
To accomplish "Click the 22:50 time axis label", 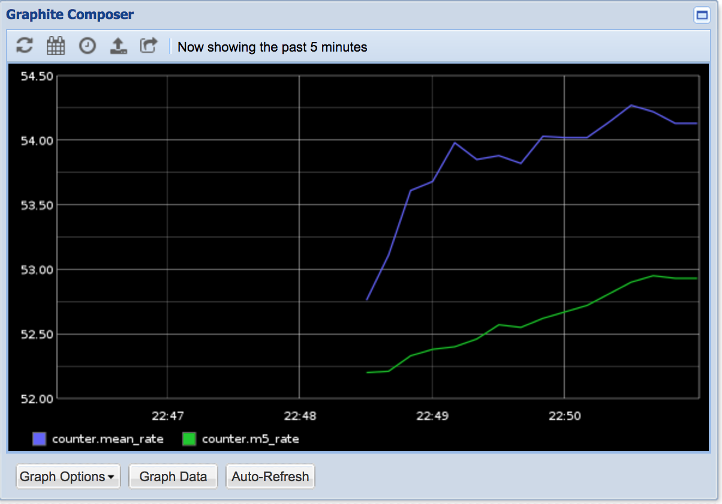I will pyautogui.click(x=564, y=415).
